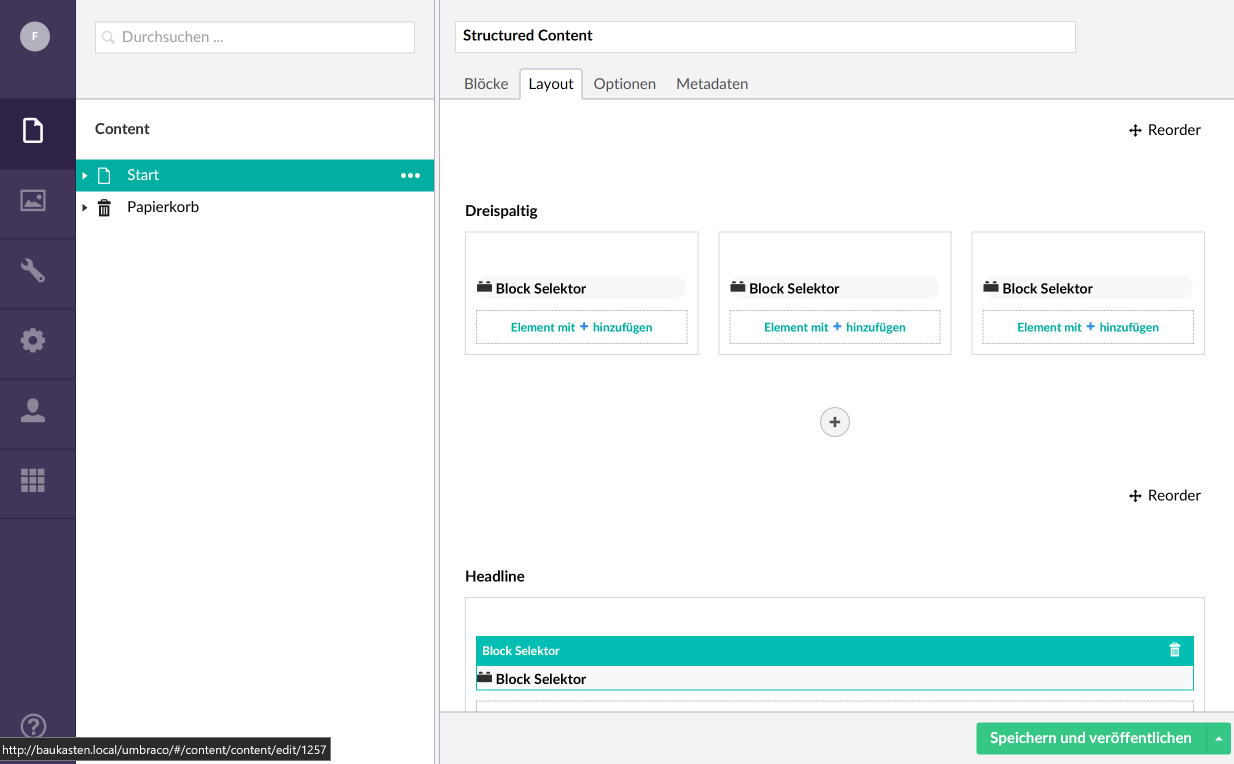Image resolution: width=1234 pixels, height=764 pixels.
Task: Add element in the first Dreispaltig column
Action: click(581, 327)
